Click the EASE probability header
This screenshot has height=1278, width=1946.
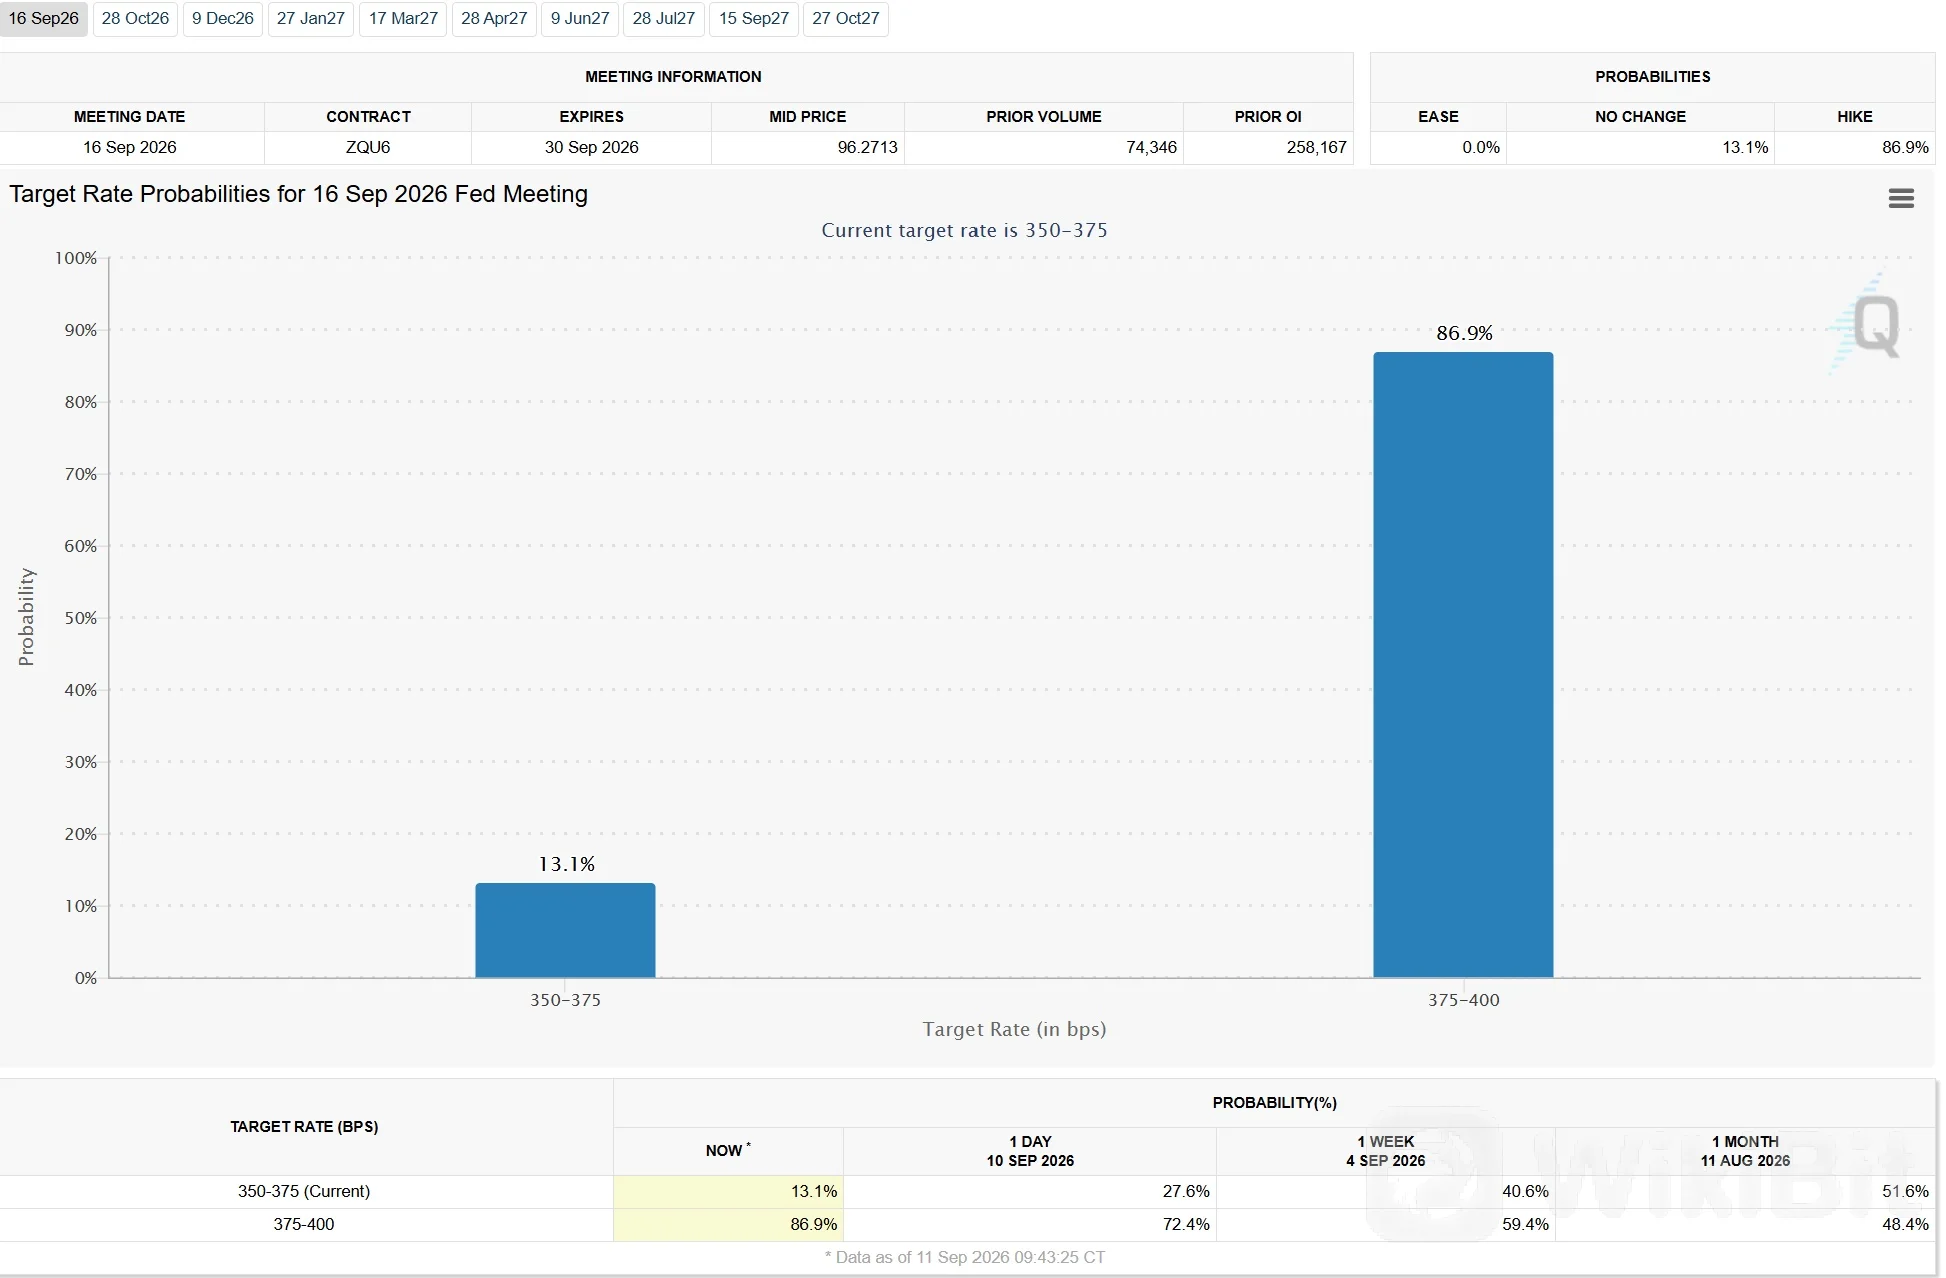[x=1438, y=117]
